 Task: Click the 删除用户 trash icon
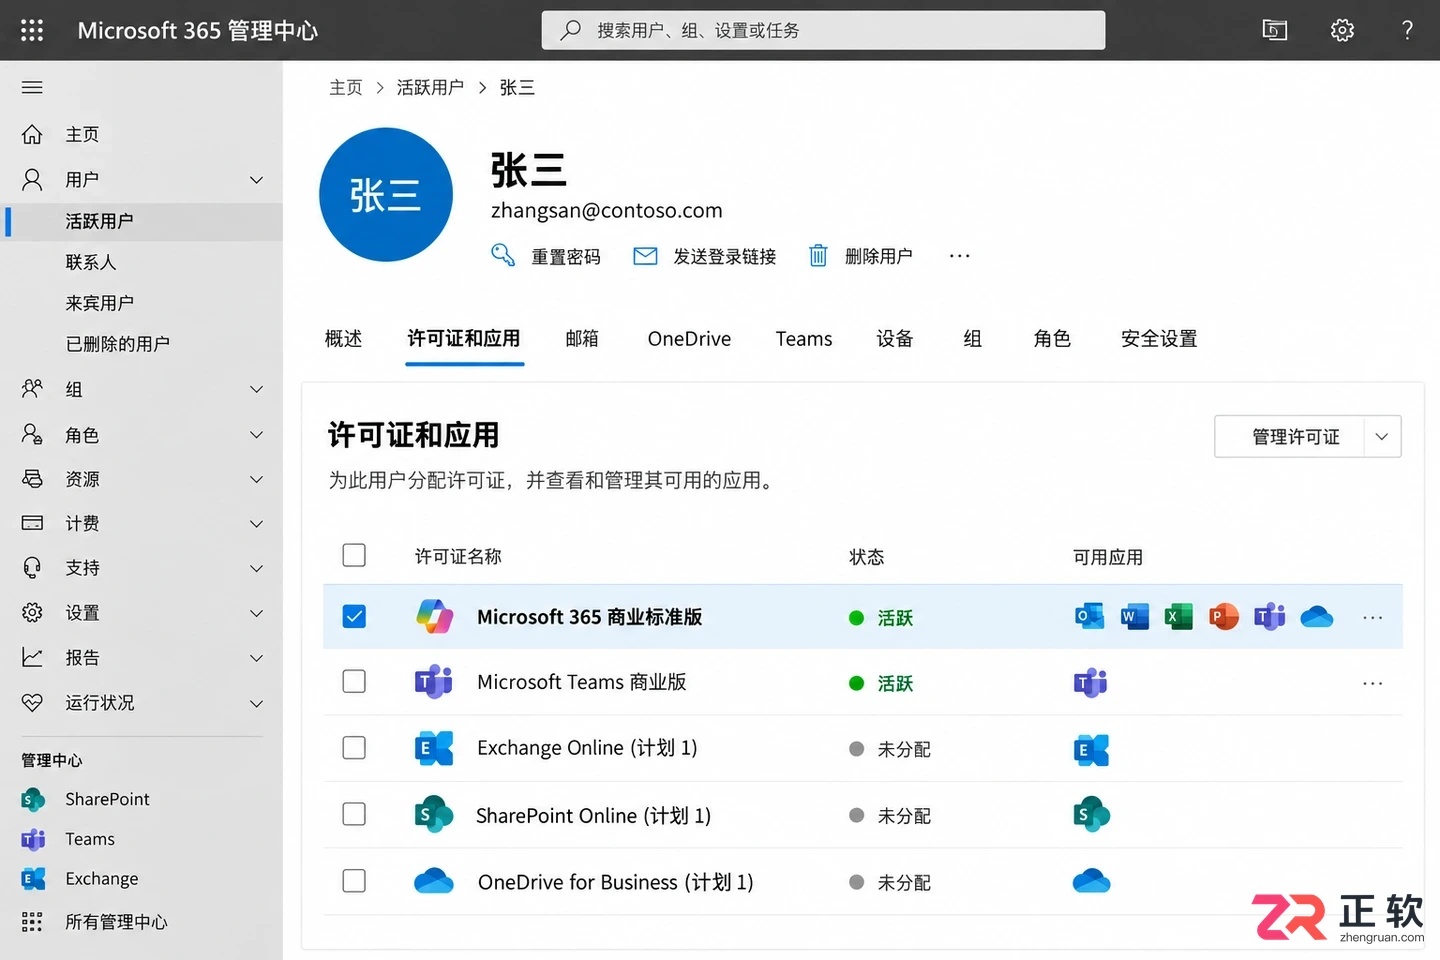tap(818, 256)
